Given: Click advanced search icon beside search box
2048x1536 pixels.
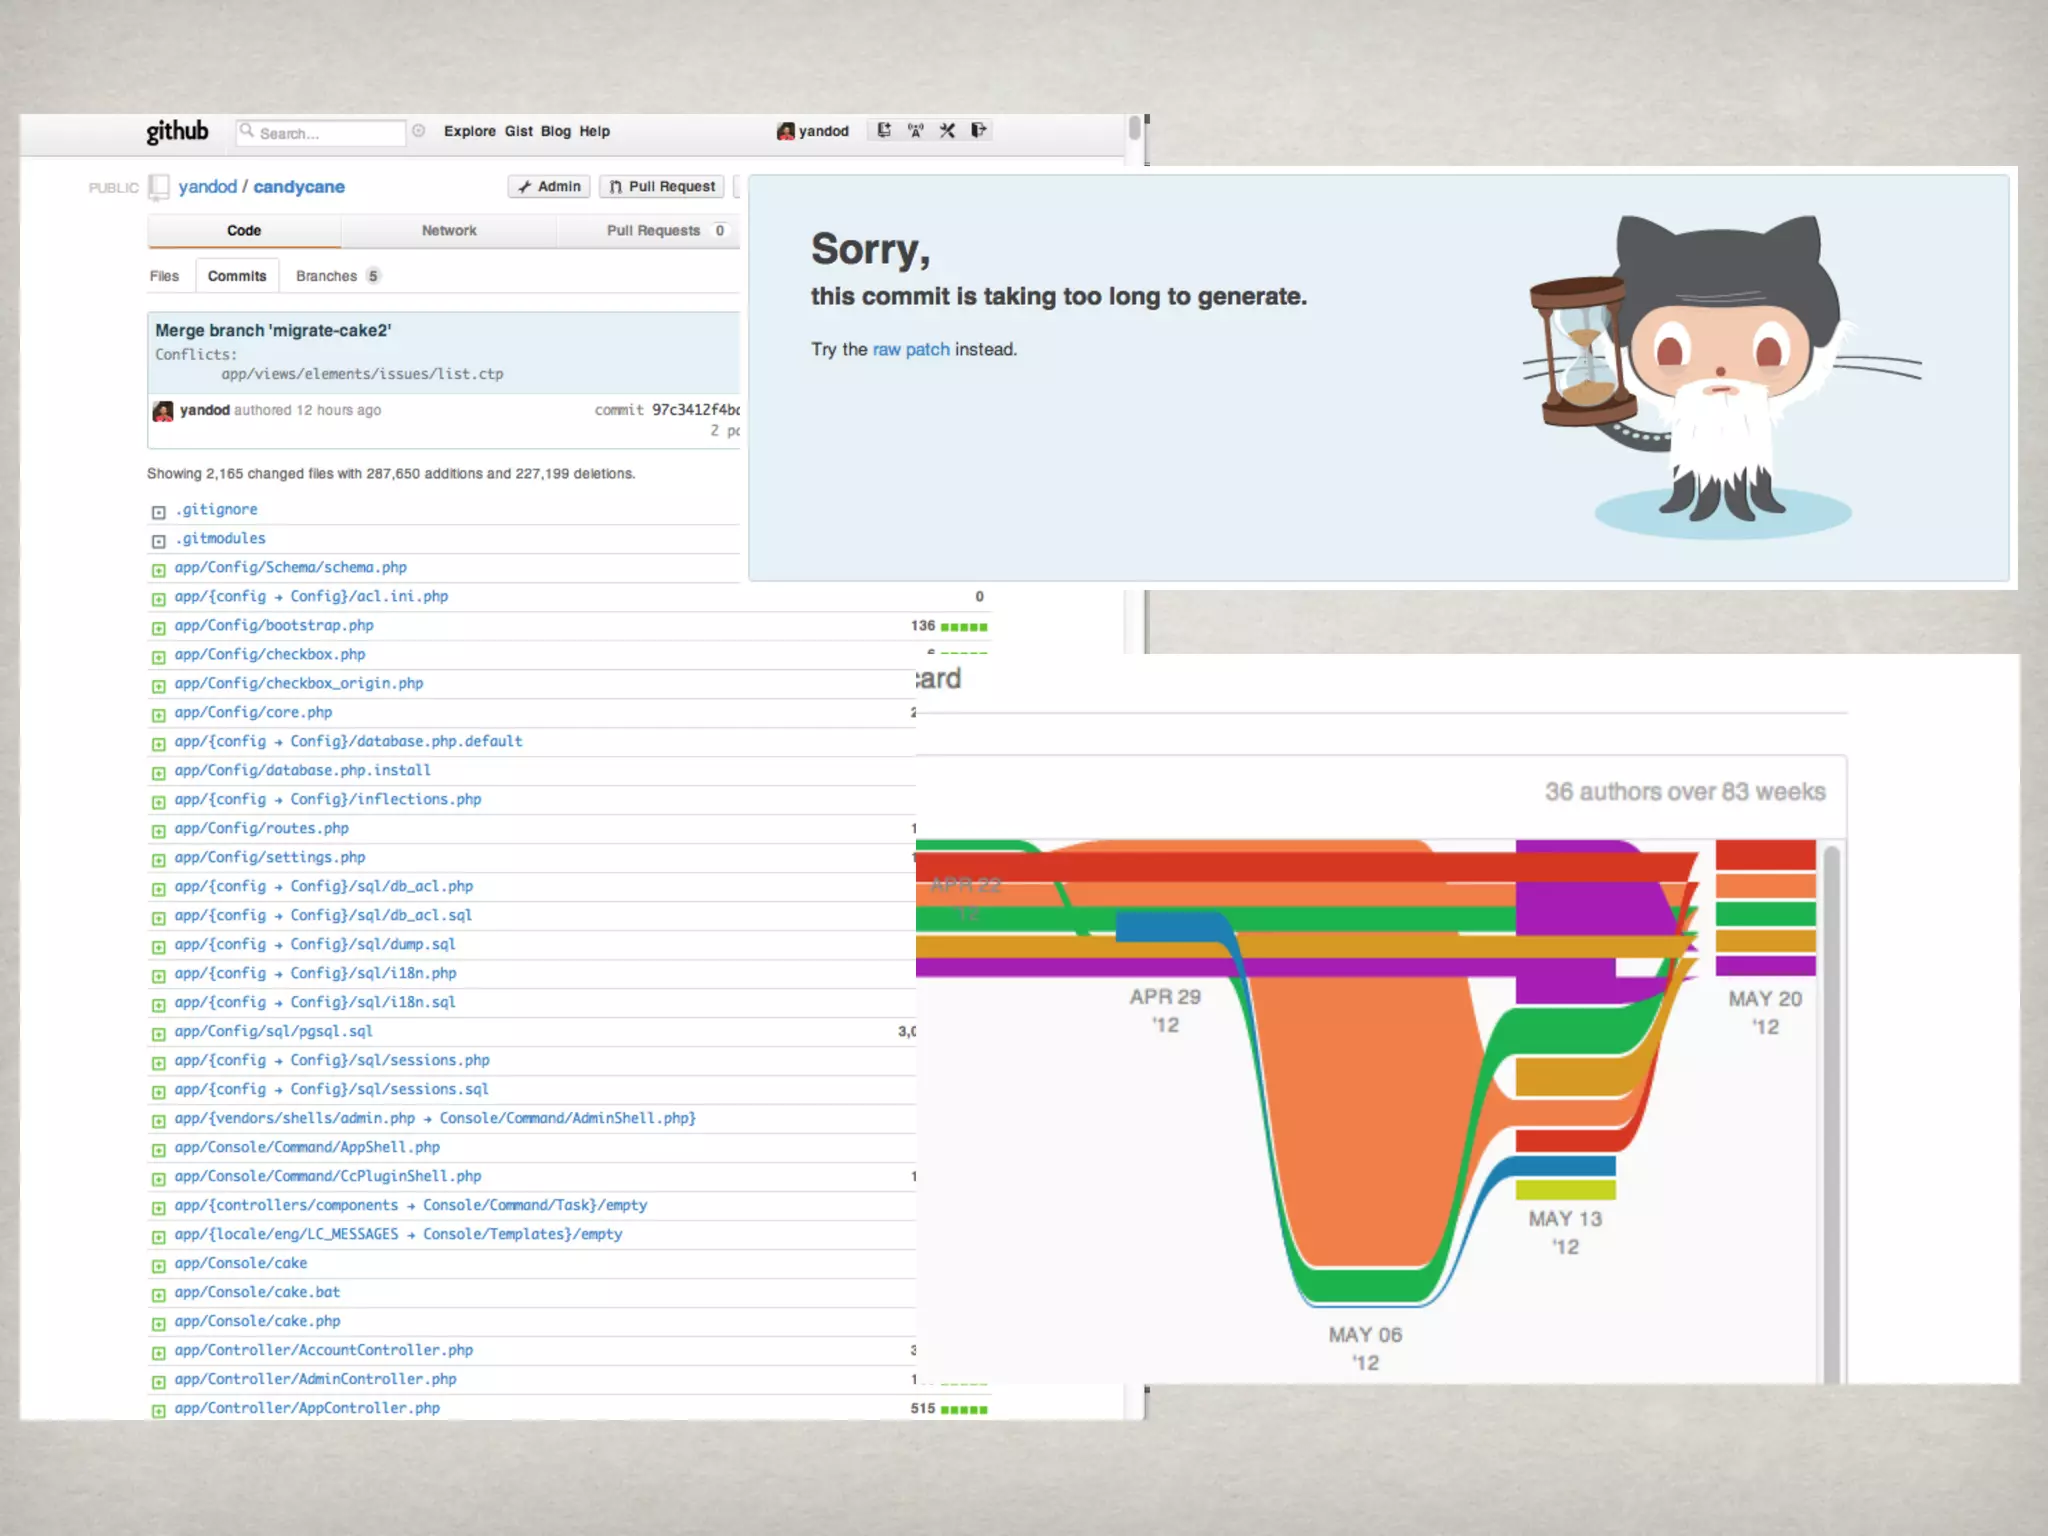Looking at the screenshot, I should 419,131.
